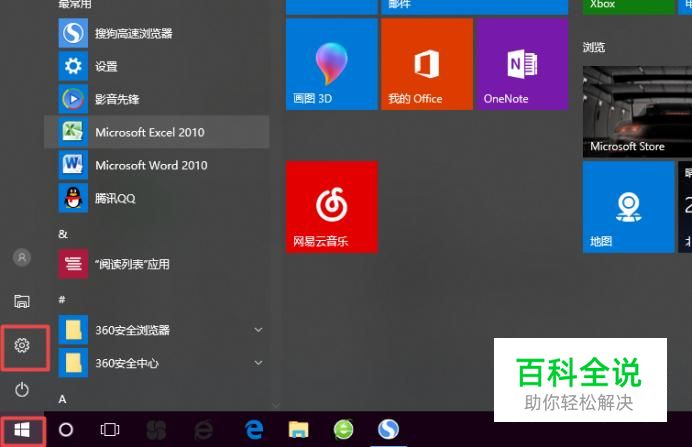Open the "阅读列表"应用 icon

point(73,264)
